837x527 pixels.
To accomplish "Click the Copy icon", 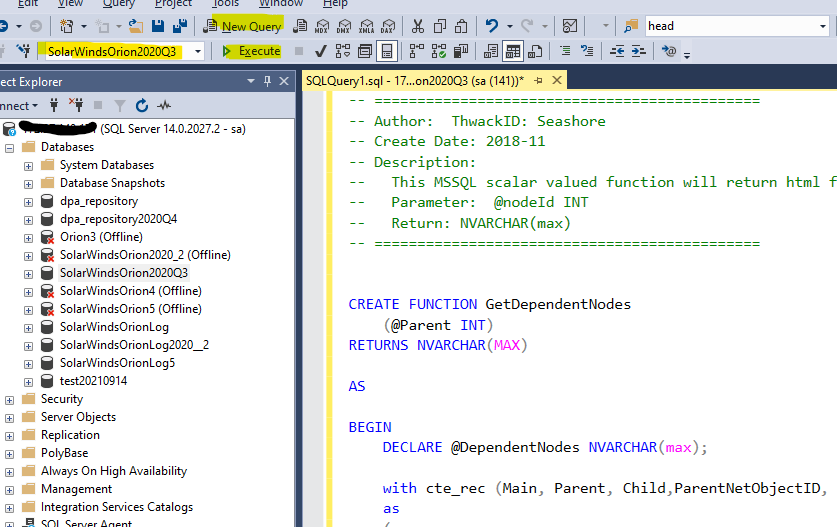I will [440, 26].
